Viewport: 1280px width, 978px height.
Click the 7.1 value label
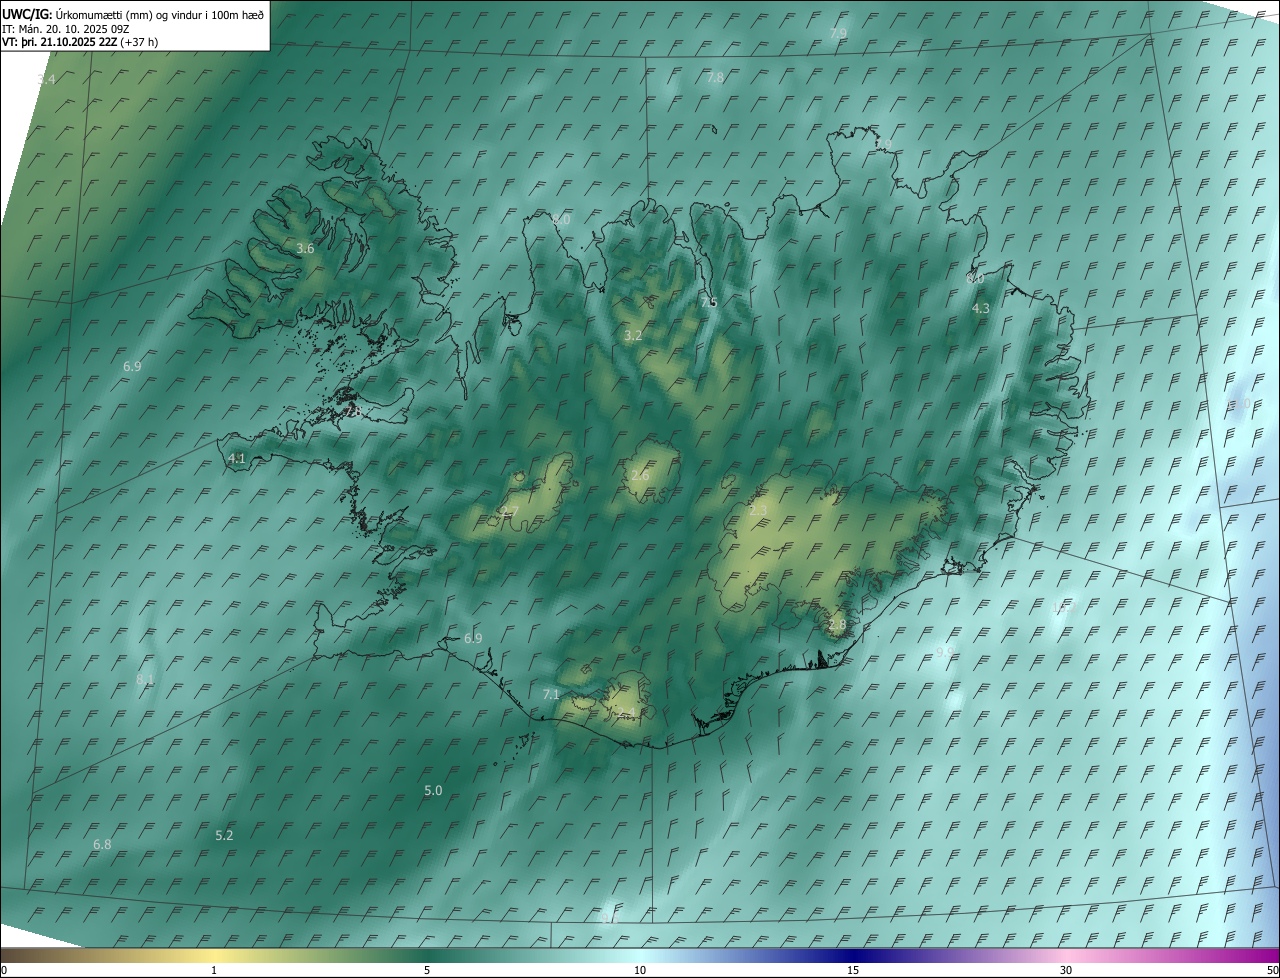tap(551, 695)
